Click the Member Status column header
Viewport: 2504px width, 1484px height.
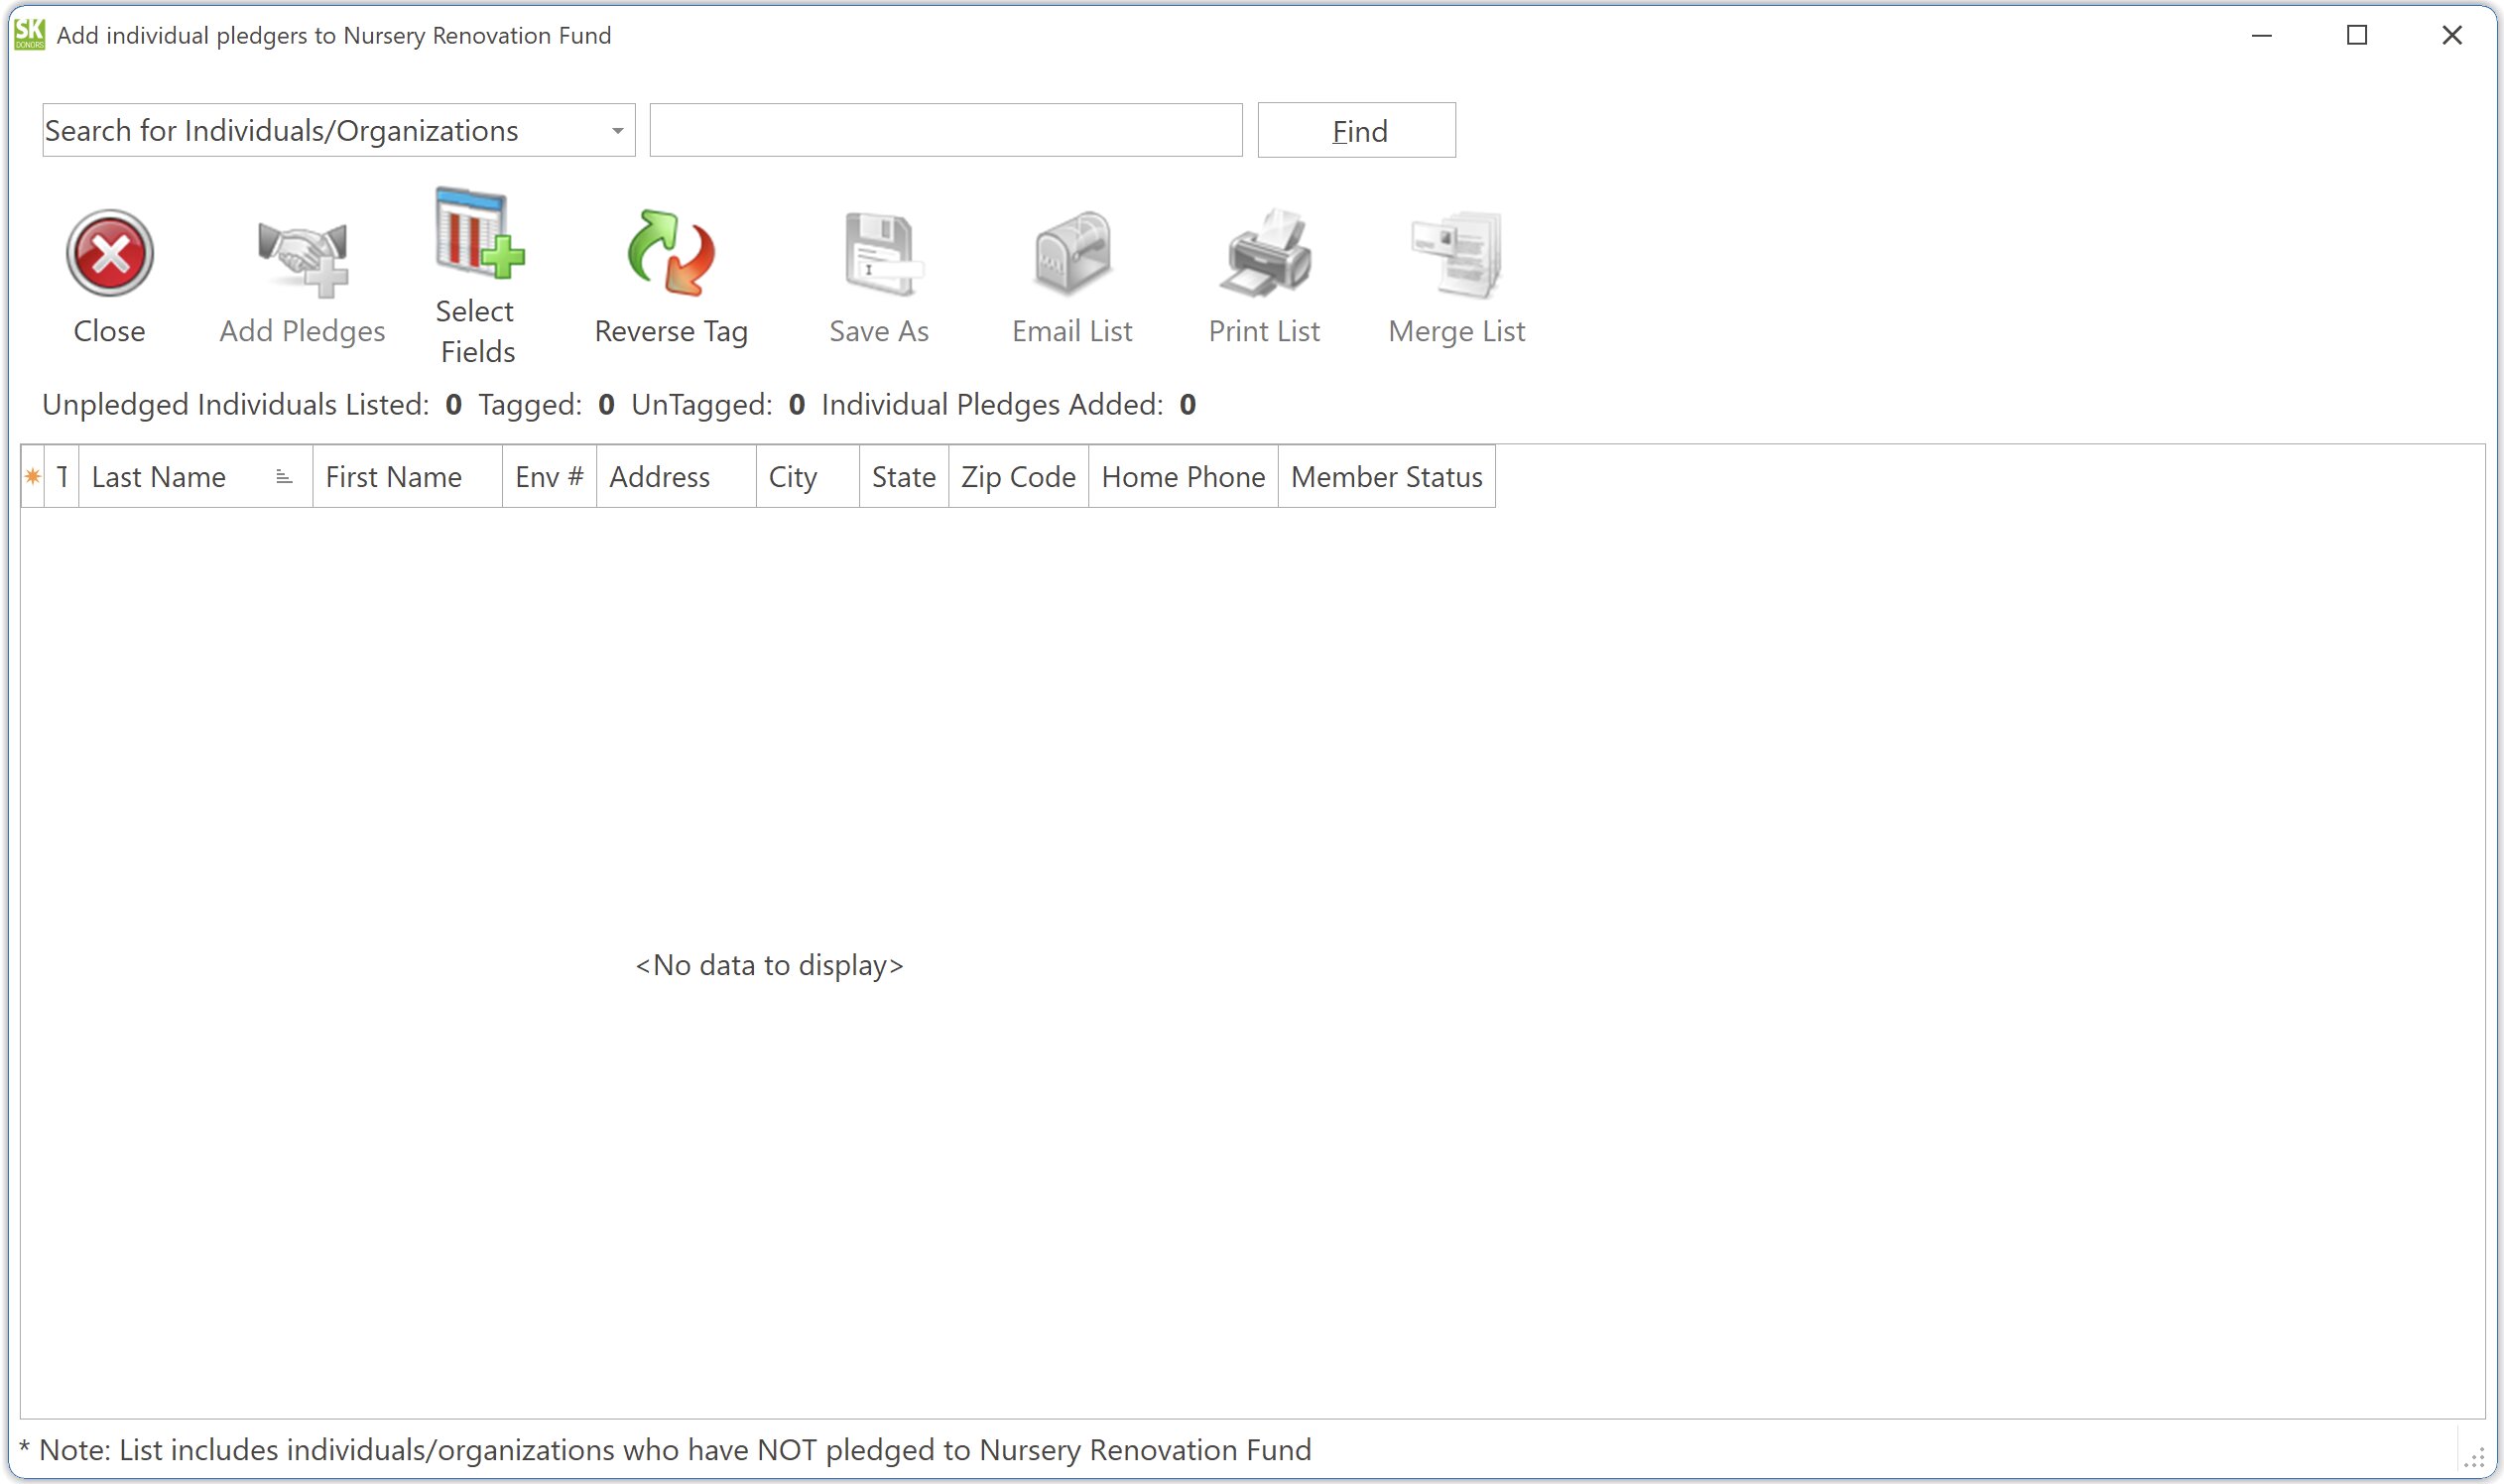(1385, 477)
